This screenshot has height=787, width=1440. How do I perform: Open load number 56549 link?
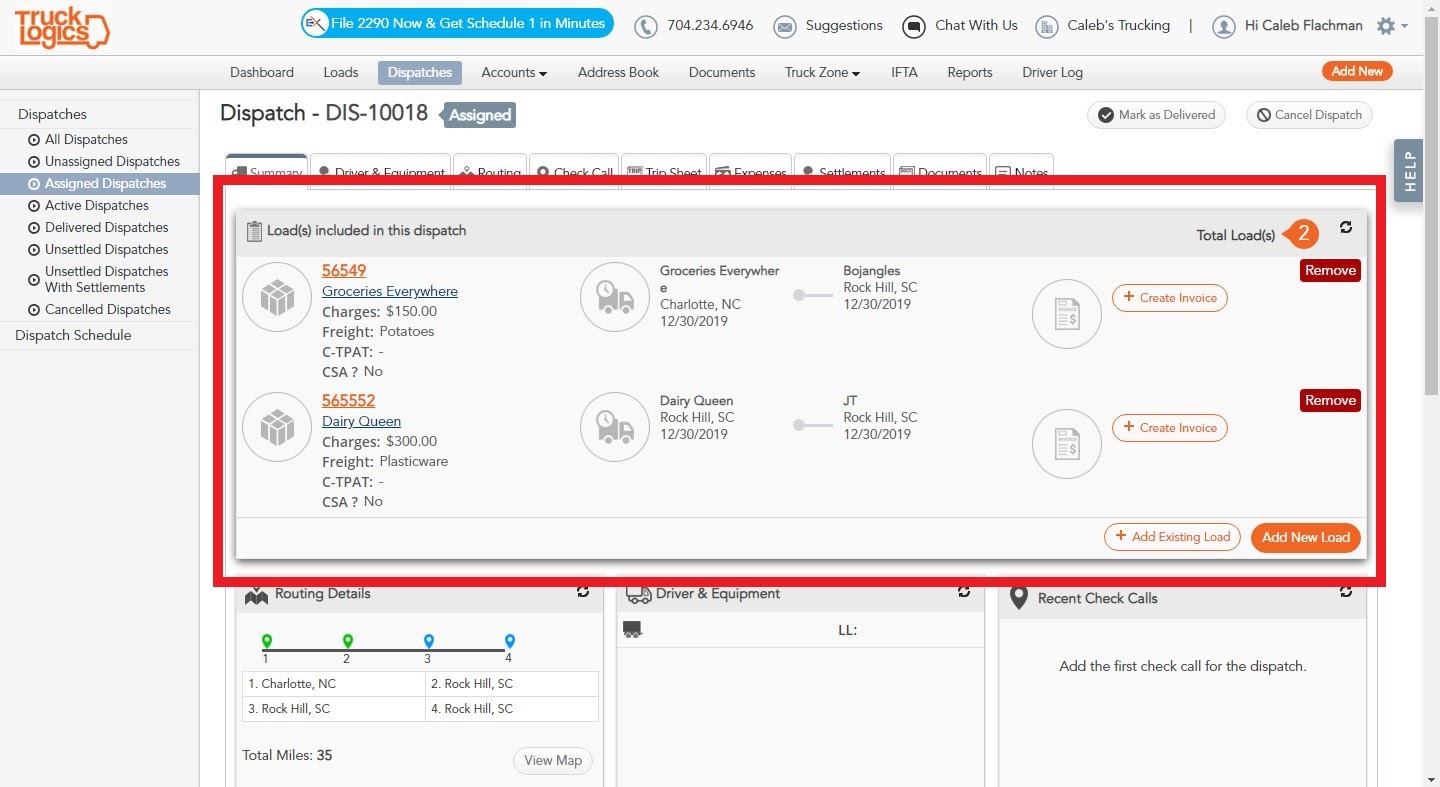pyautogui.click(x=344, y=271)
